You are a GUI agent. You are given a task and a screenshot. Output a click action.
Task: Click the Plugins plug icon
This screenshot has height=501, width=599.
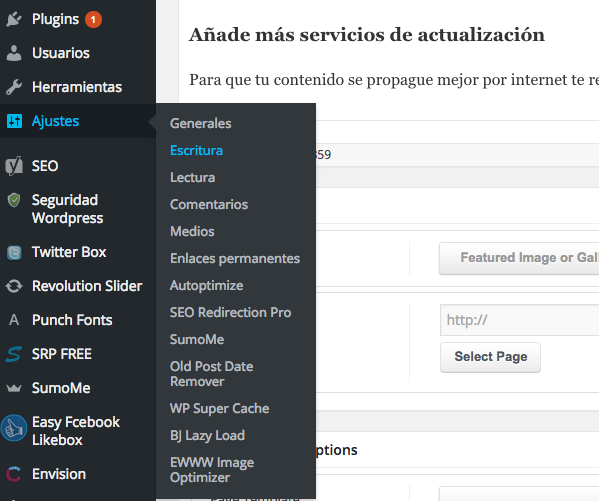point(14,19)
